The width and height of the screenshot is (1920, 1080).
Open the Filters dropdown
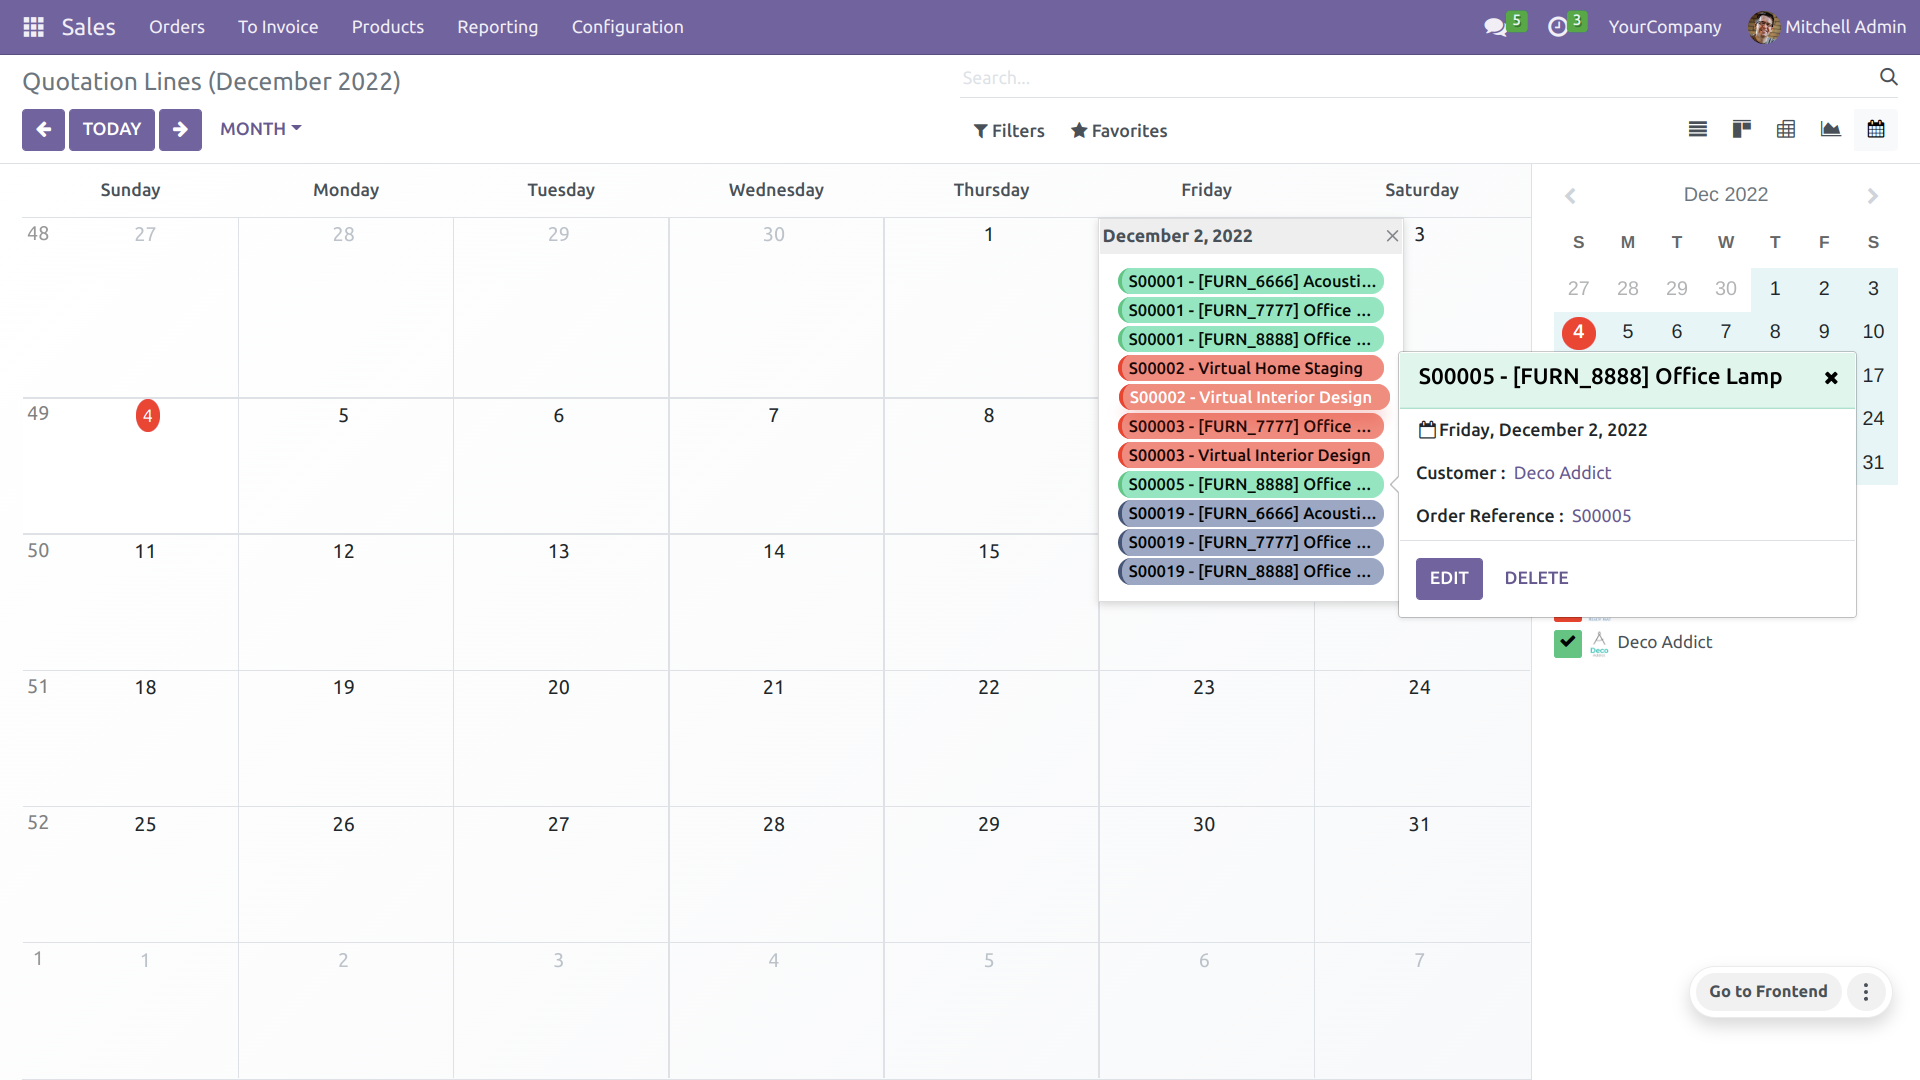click(x=1008, y=131)
